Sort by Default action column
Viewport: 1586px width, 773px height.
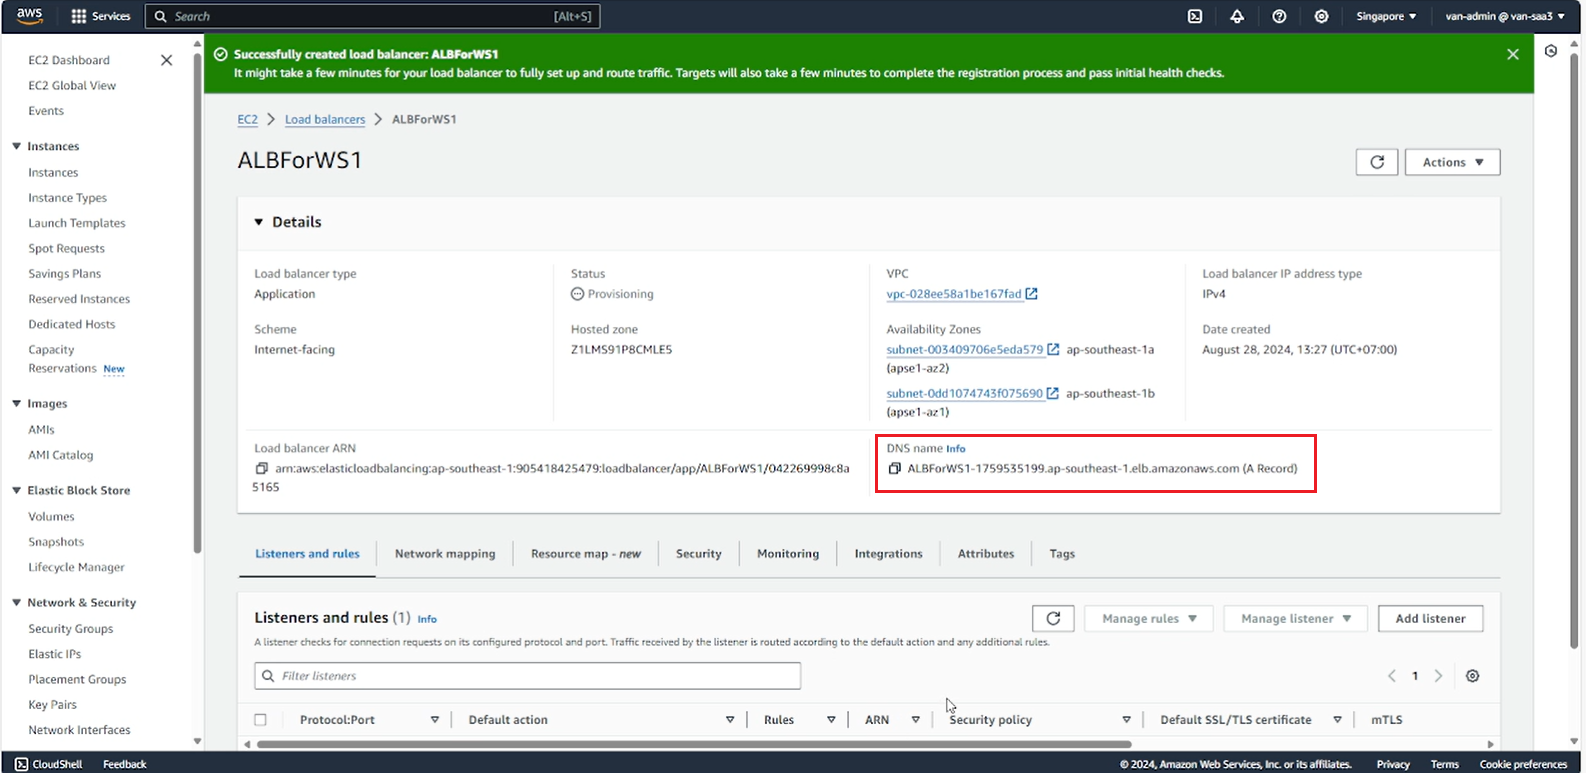coord(730,720)
